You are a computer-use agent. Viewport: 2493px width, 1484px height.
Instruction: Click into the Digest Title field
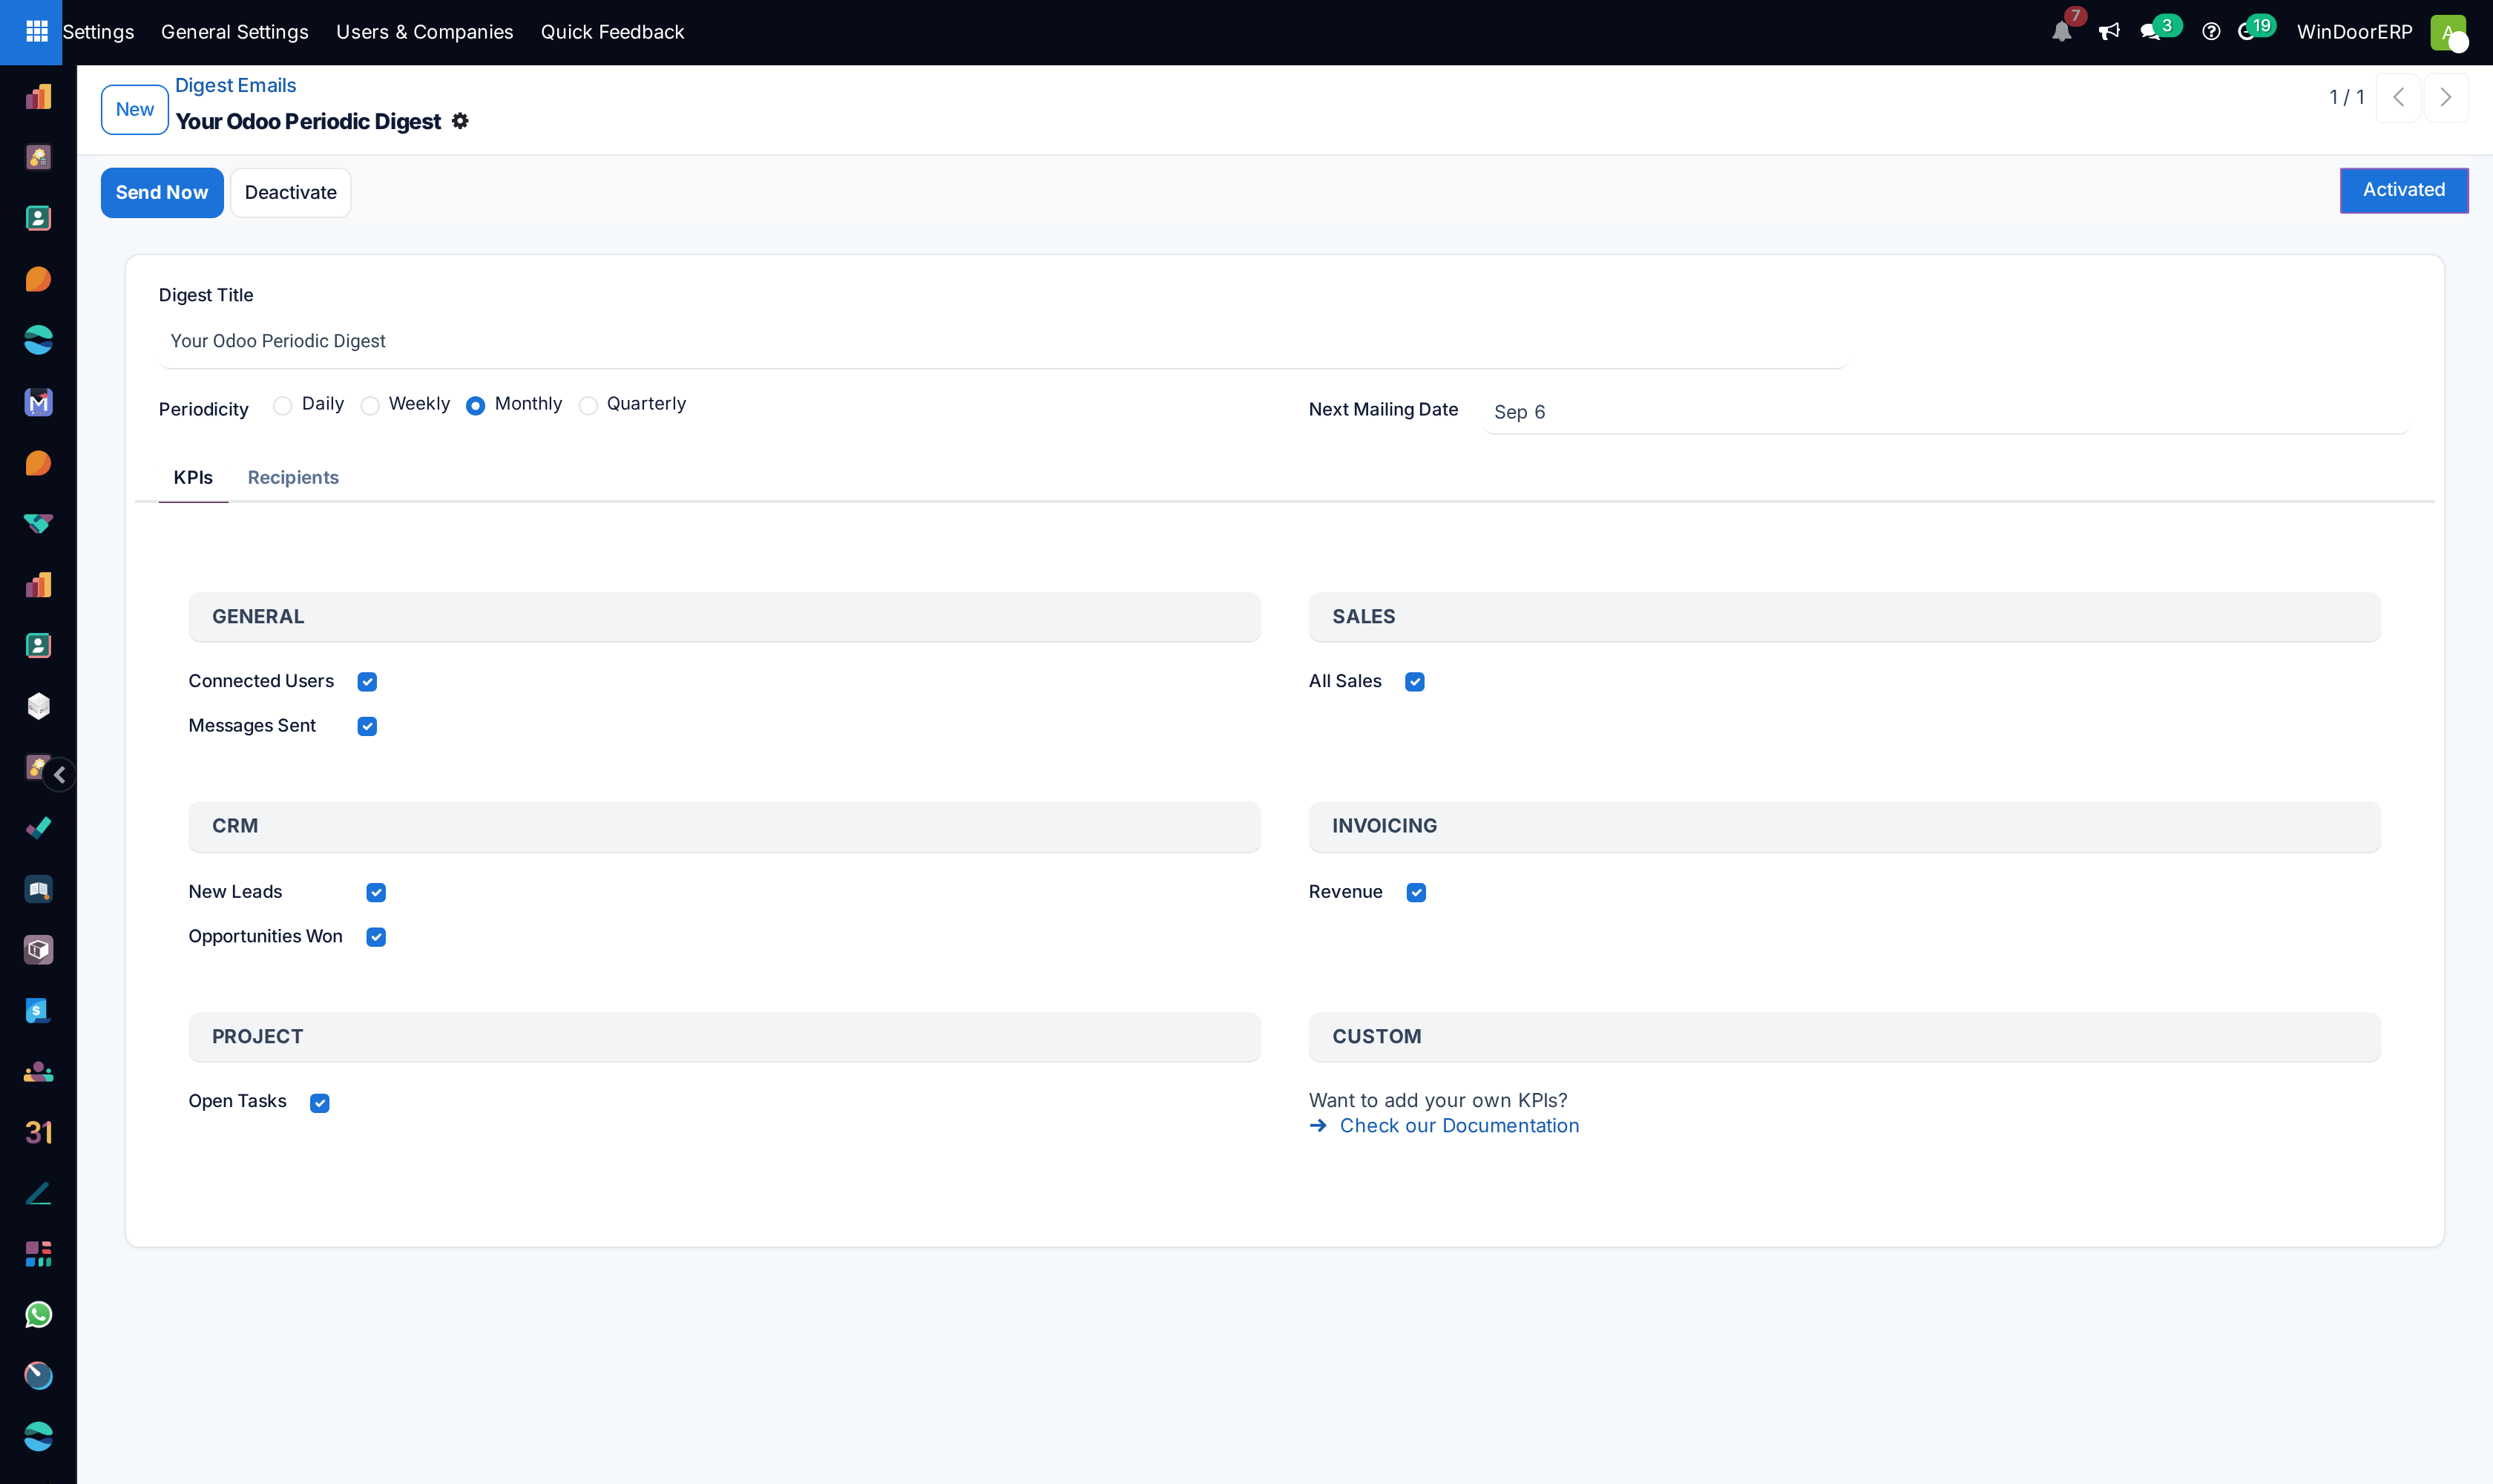pos(1003,341)
